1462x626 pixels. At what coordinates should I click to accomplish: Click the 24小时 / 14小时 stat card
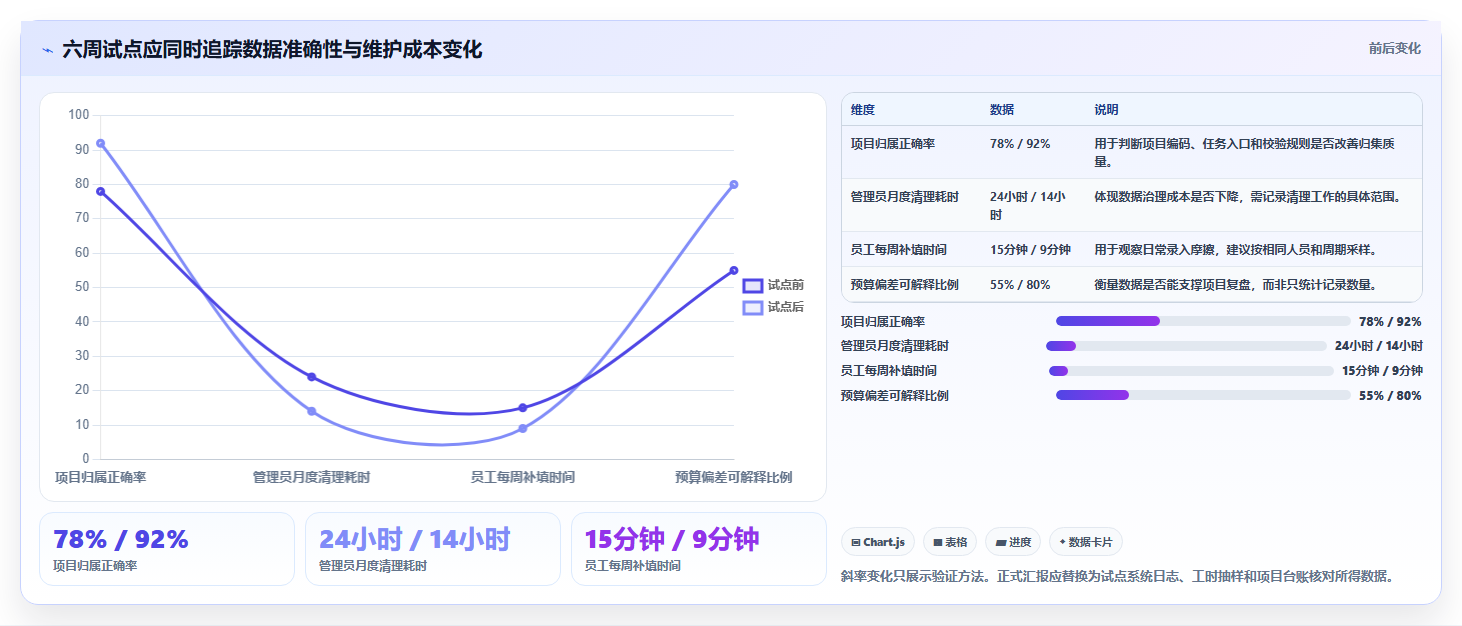[433, 549]
